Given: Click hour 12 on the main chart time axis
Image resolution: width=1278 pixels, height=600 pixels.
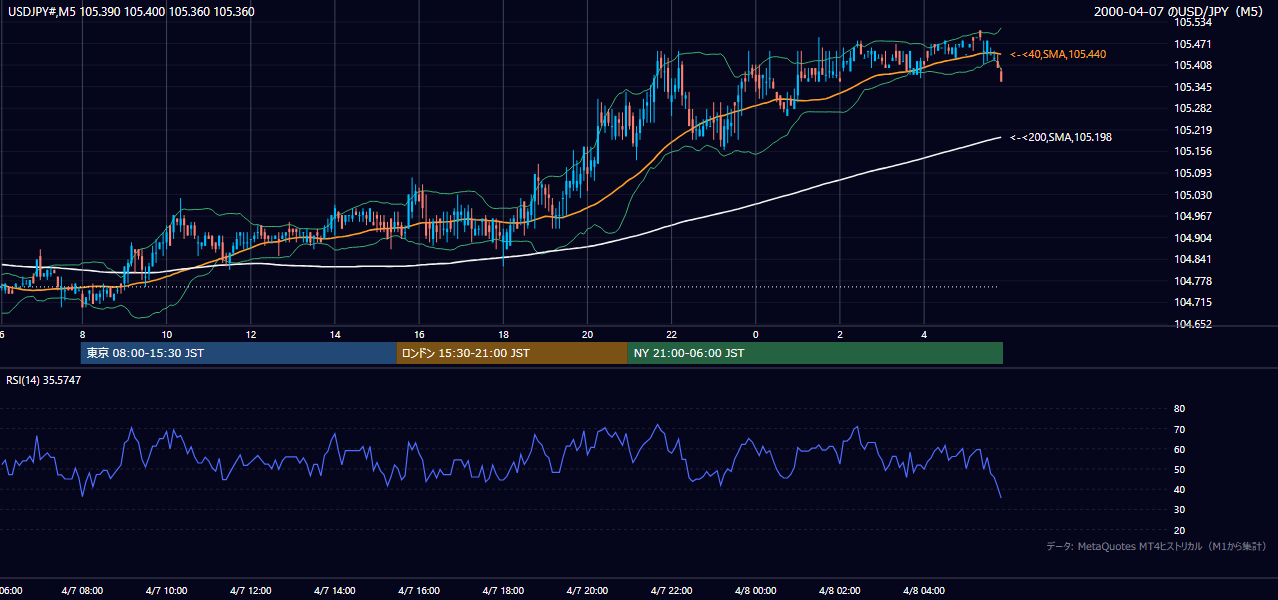Looking at the screenshot, I should coord(250,334).
